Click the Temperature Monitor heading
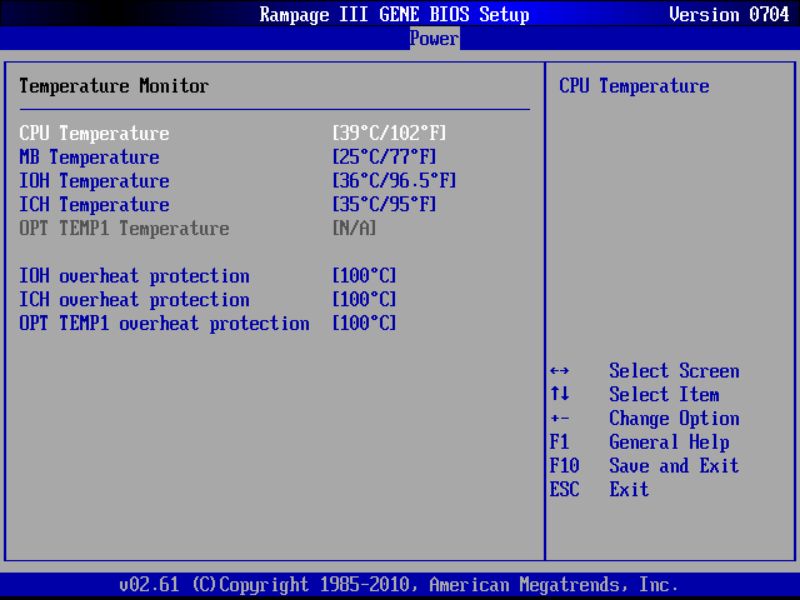800x600 pixels. [x=114, y=86]
